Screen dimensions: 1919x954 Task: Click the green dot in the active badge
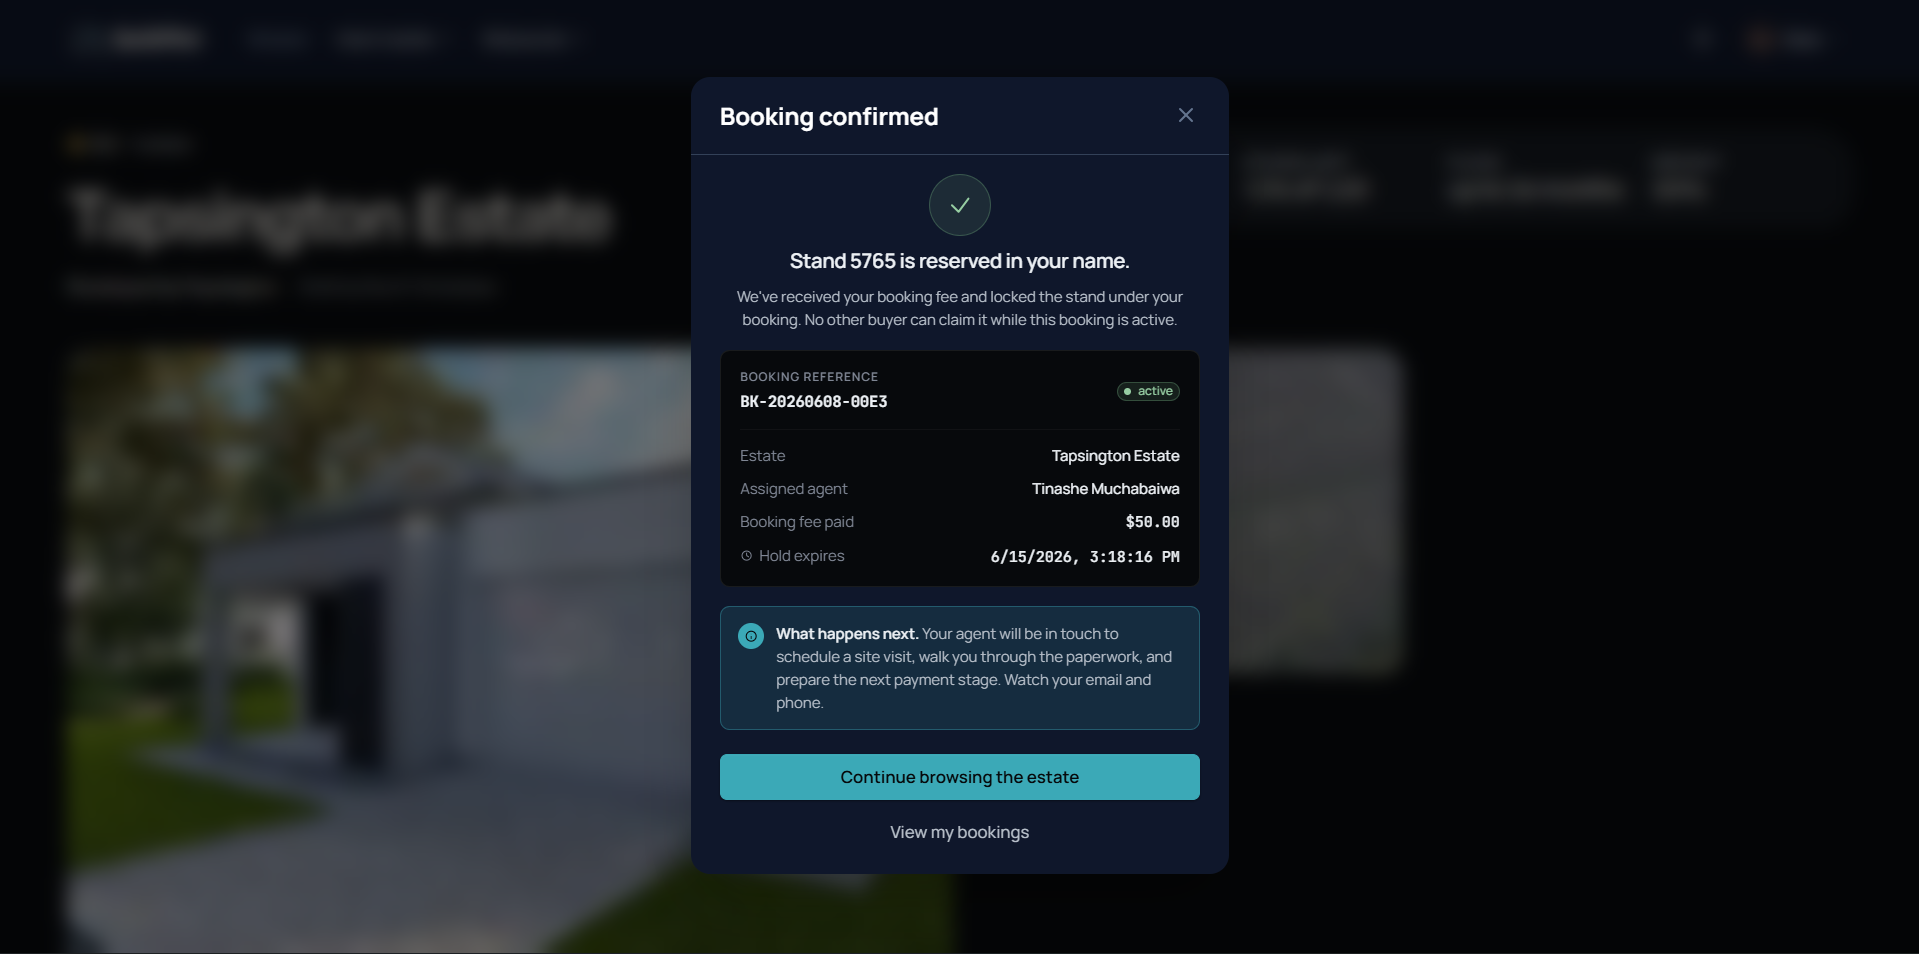(x=1127, y=391)
